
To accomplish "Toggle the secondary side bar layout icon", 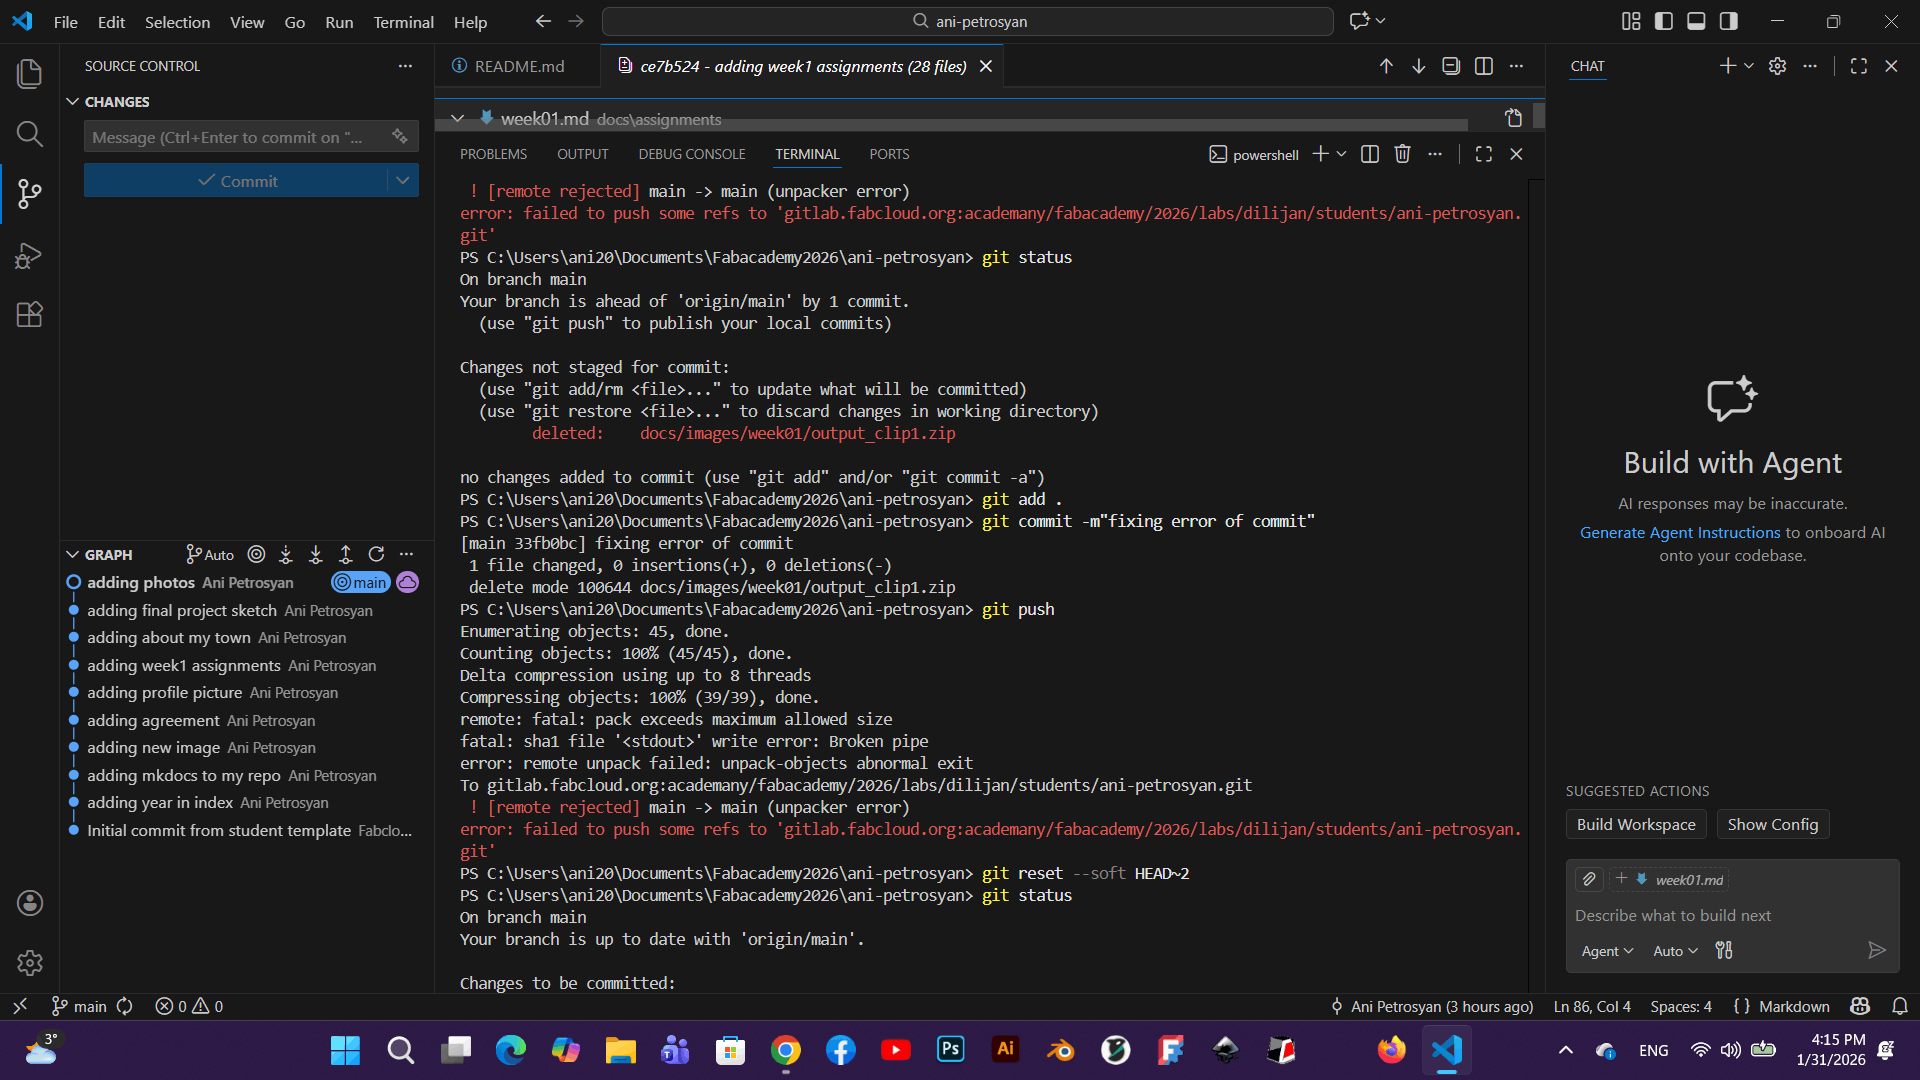I will [1728, 21].
